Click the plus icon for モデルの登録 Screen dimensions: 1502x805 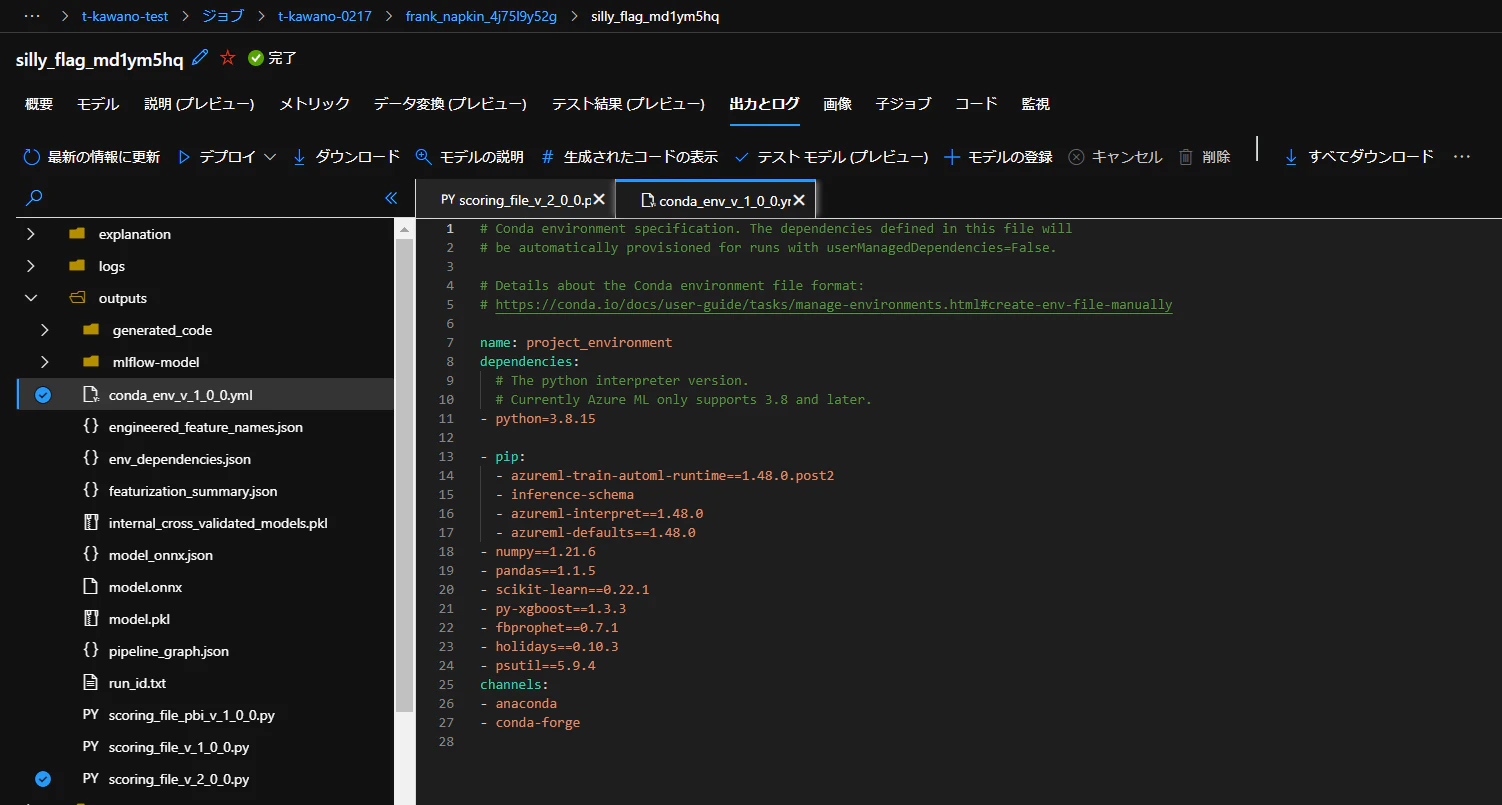952,157
